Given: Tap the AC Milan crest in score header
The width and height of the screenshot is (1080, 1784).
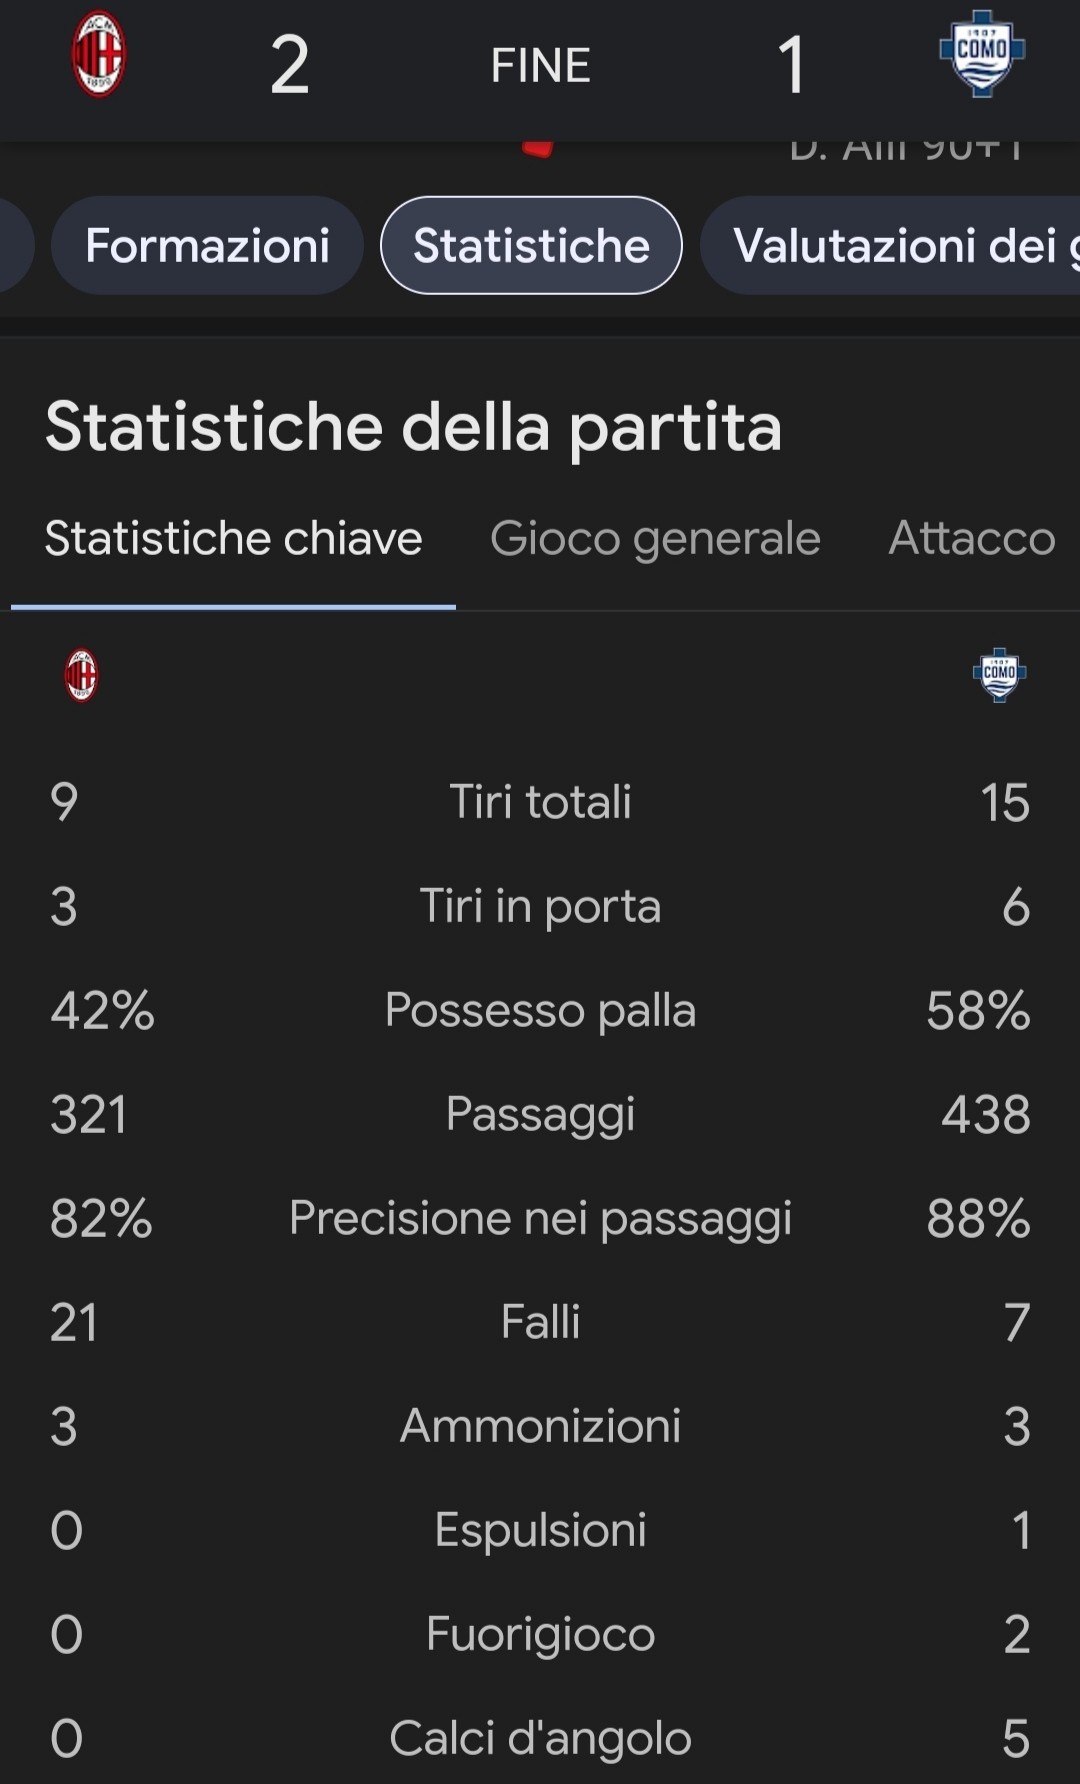Looking at the screenshot, I should [x=99, y=55].
